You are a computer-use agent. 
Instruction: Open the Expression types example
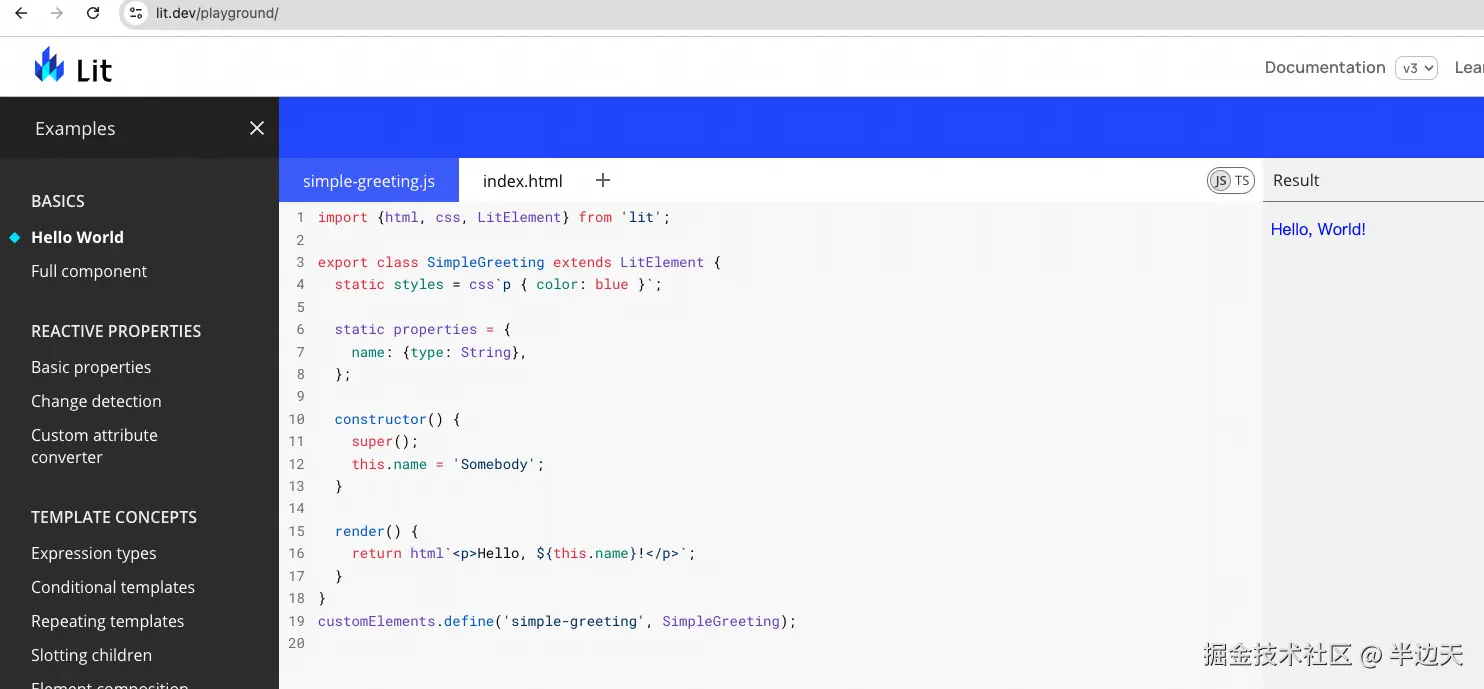click(94, 553)
